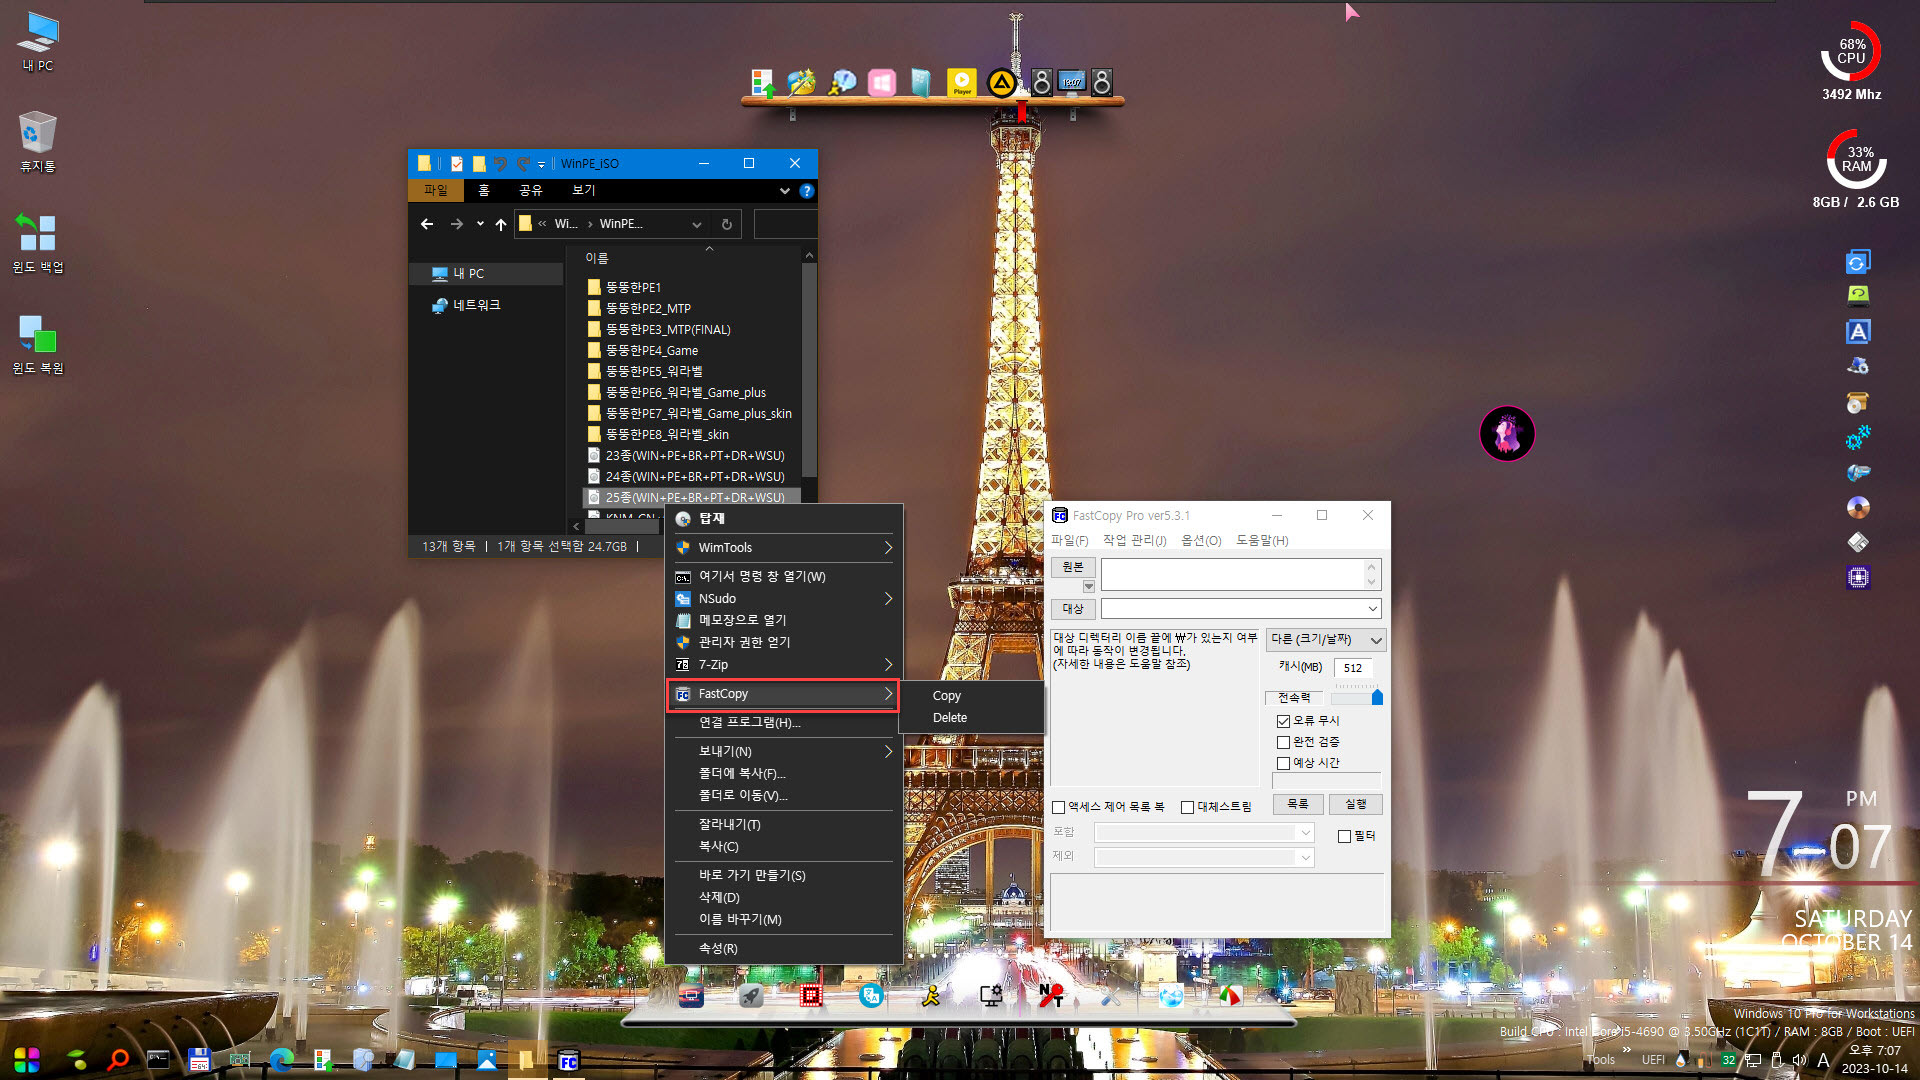
Task: Click the refresh button in Explorer address bar
Action: coord(727,224)
